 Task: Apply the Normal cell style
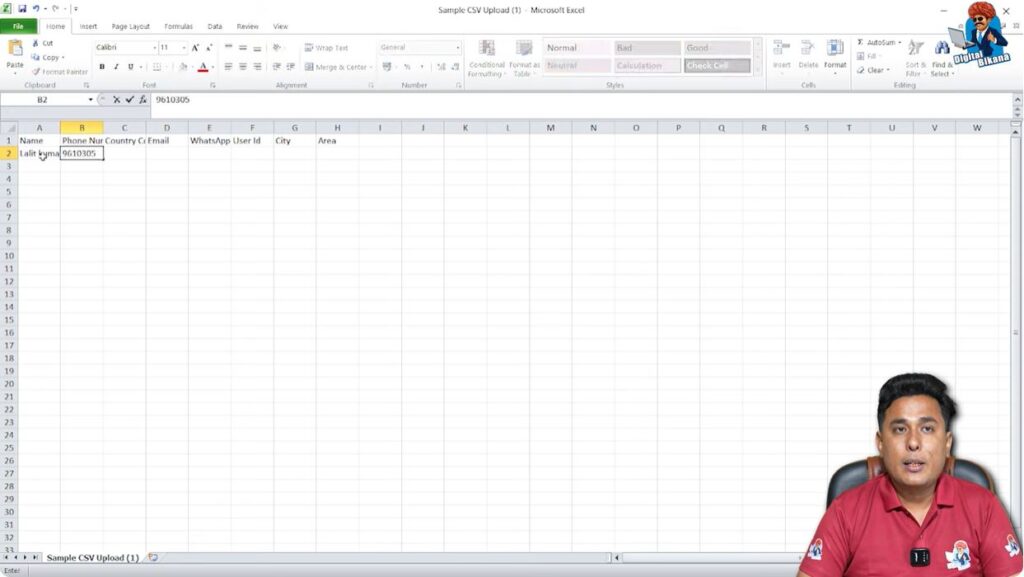coord(577,48)
